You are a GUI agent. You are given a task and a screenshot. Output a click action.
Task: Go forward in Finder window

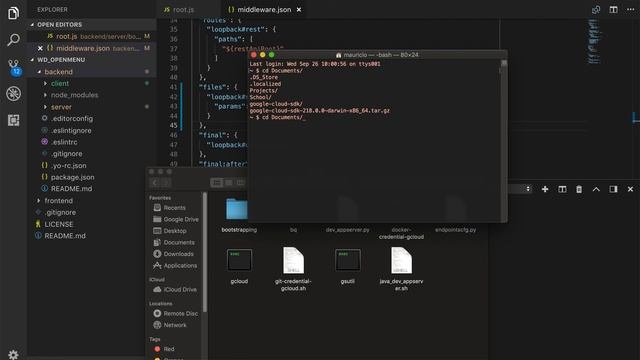click(166, 183)
